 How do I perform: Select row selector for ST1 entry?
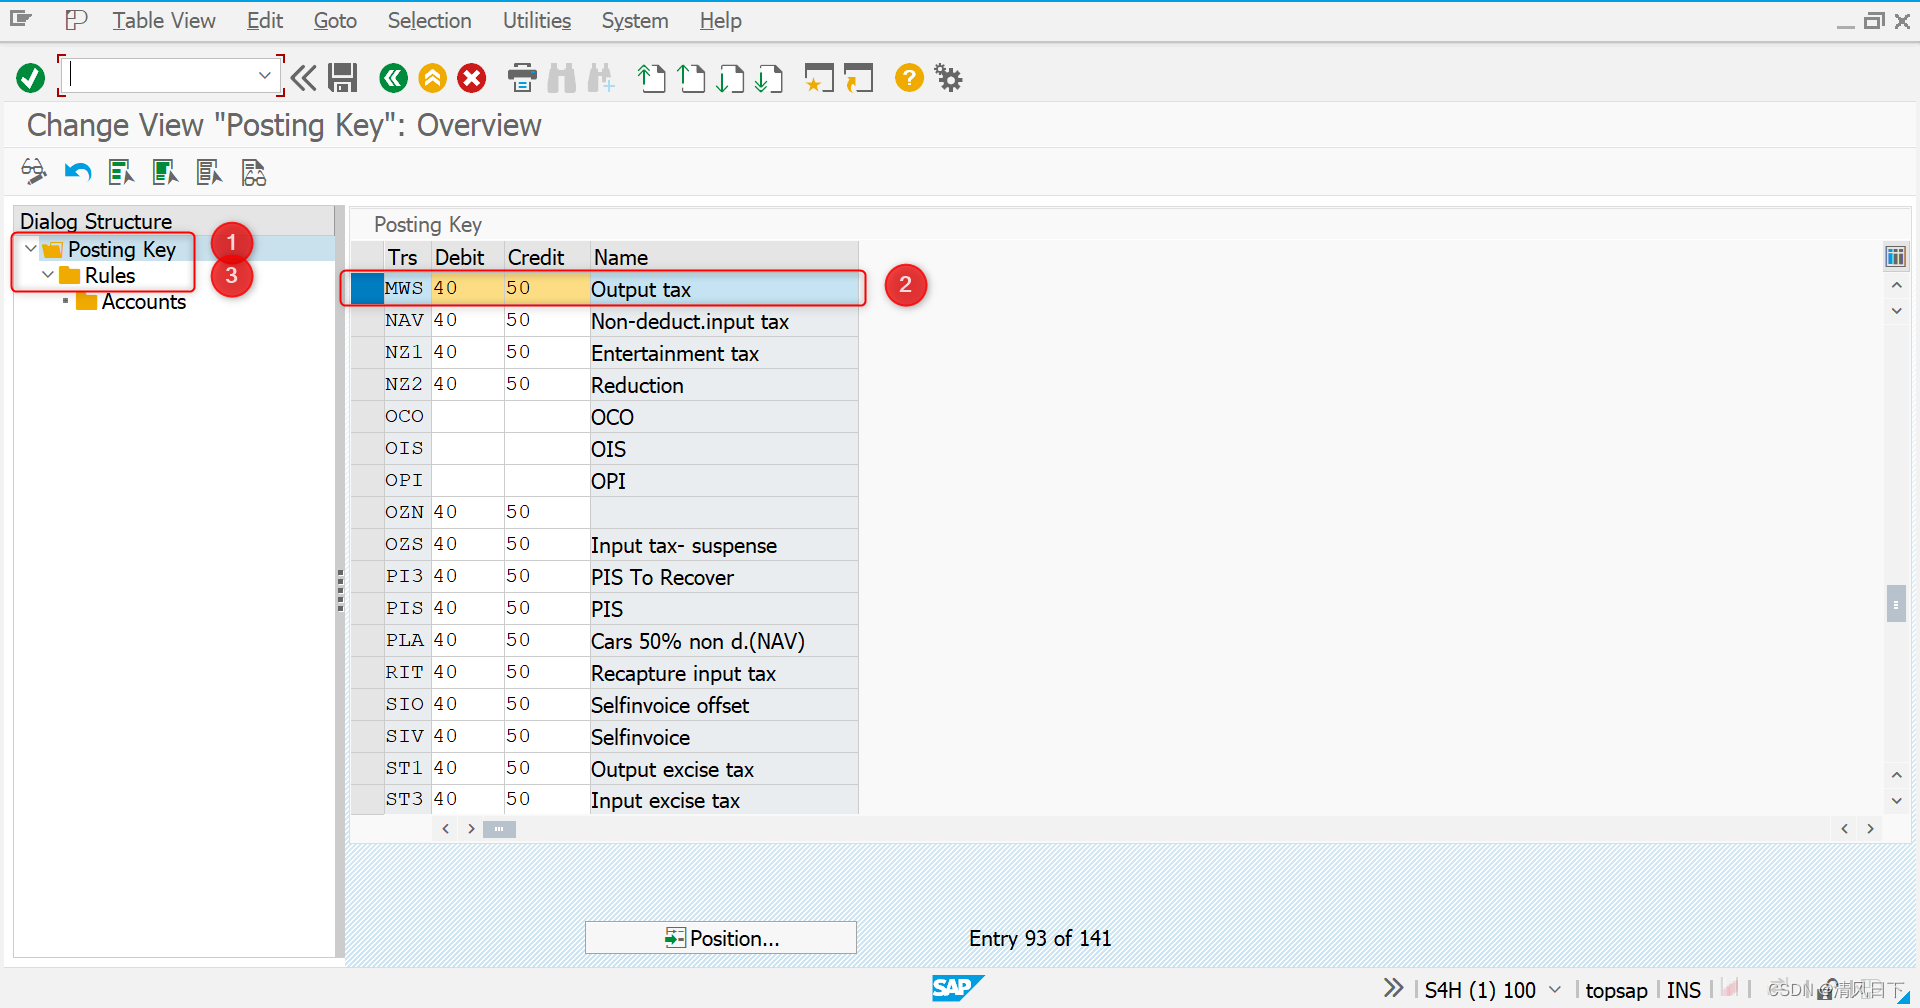pyautogui.click(x=367, y=768)
